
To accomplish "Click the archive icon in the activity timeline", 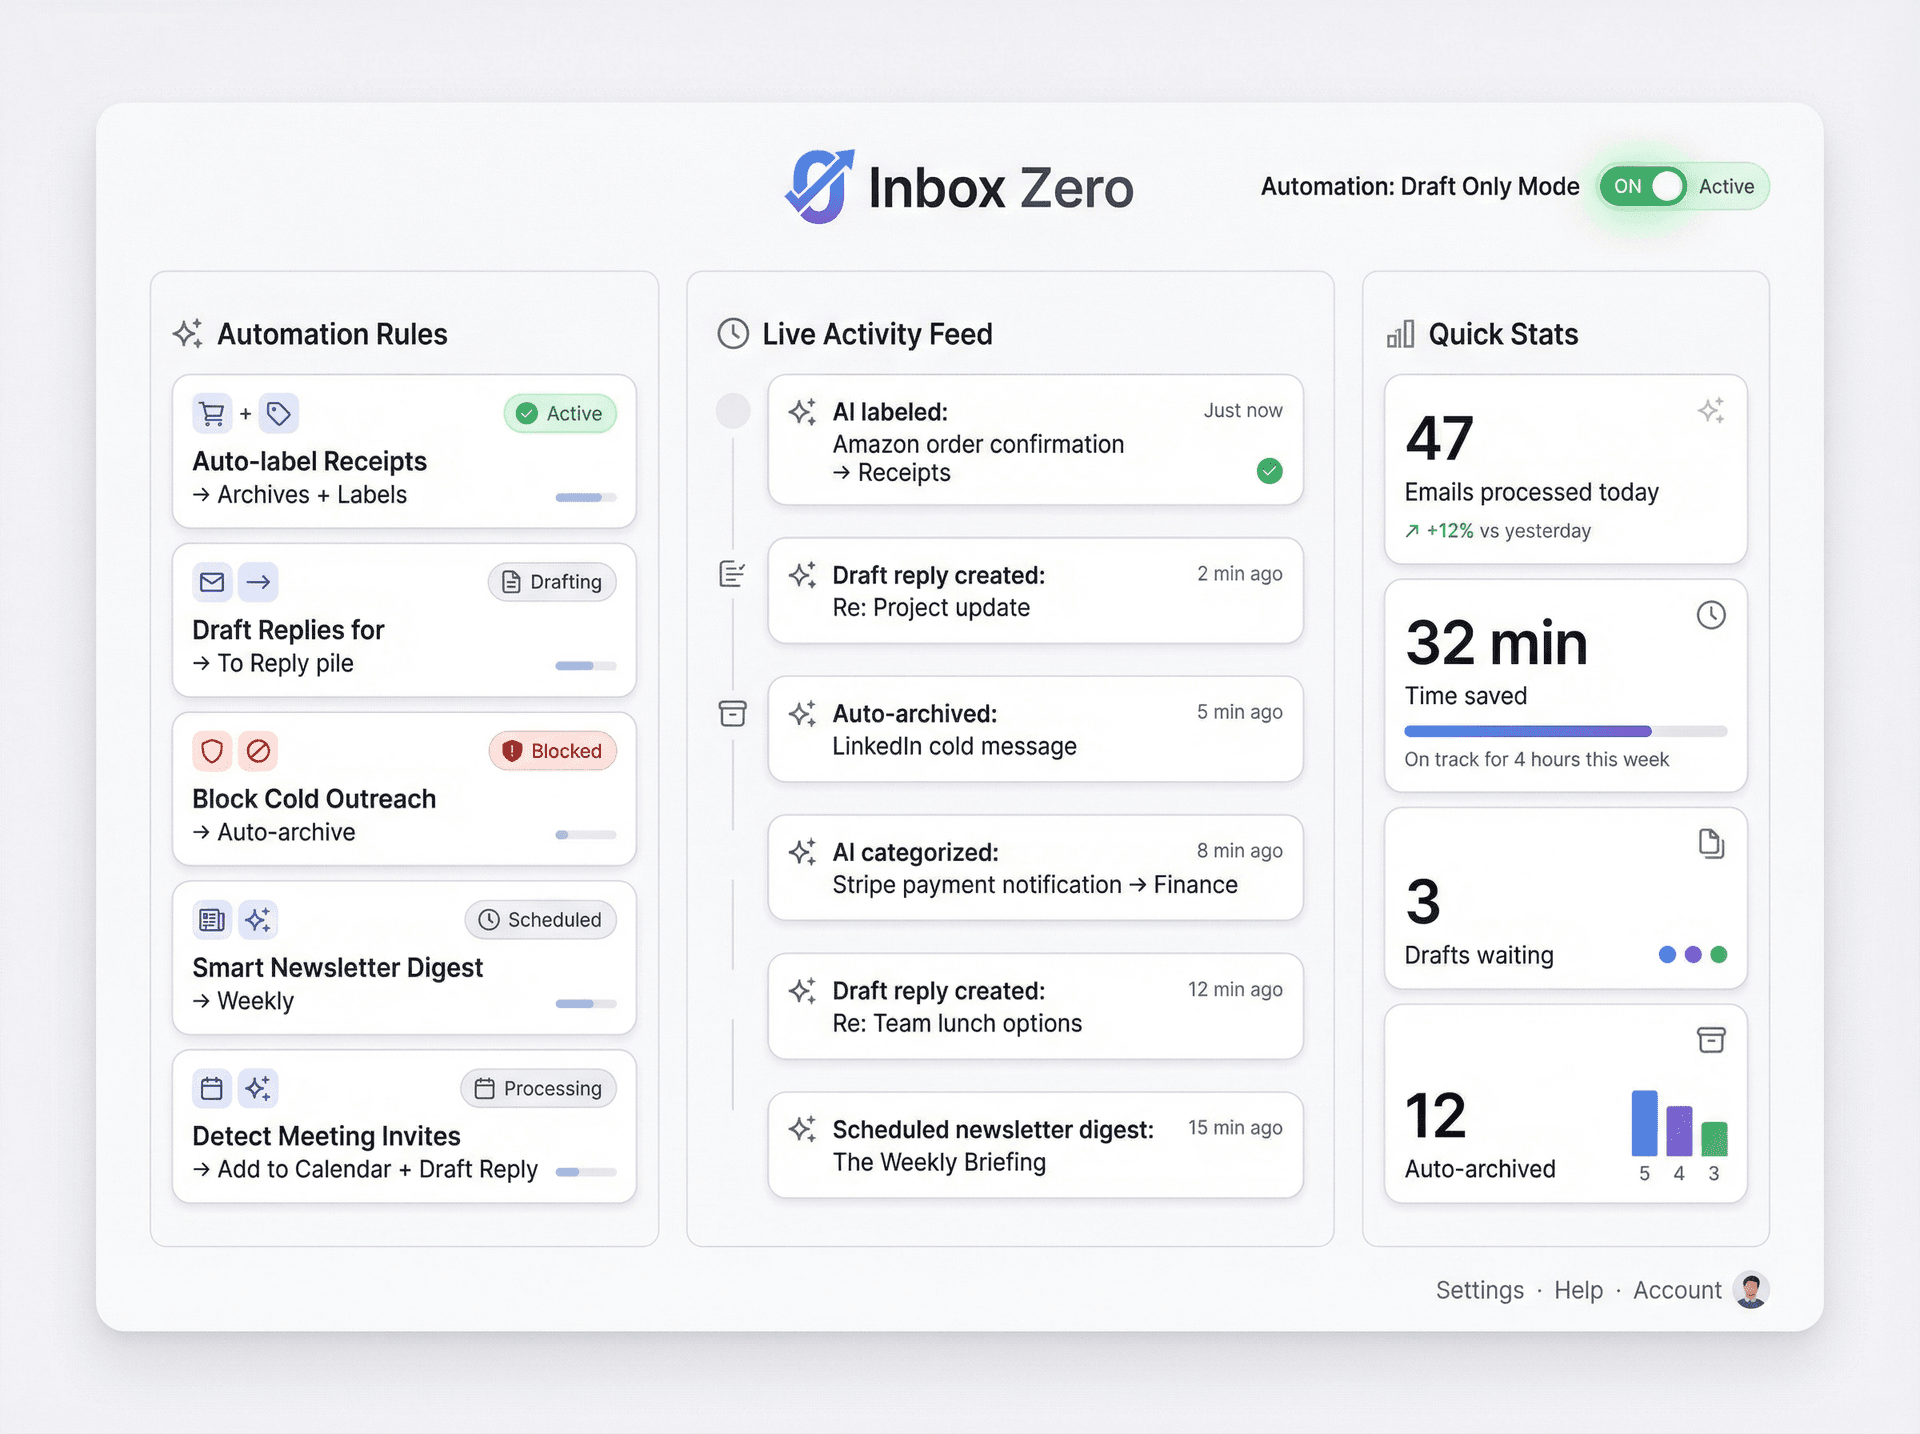I will click(733, 713).
